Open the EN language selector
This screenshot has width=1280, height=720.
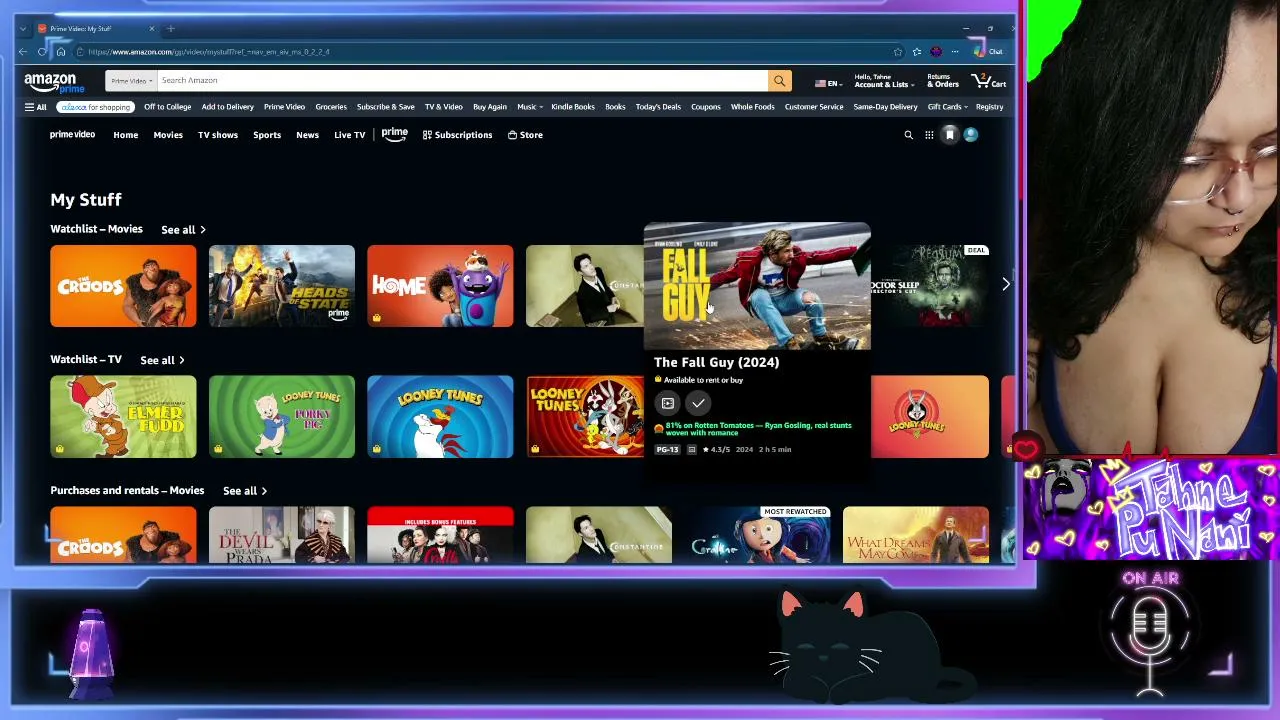click(827, 83)
